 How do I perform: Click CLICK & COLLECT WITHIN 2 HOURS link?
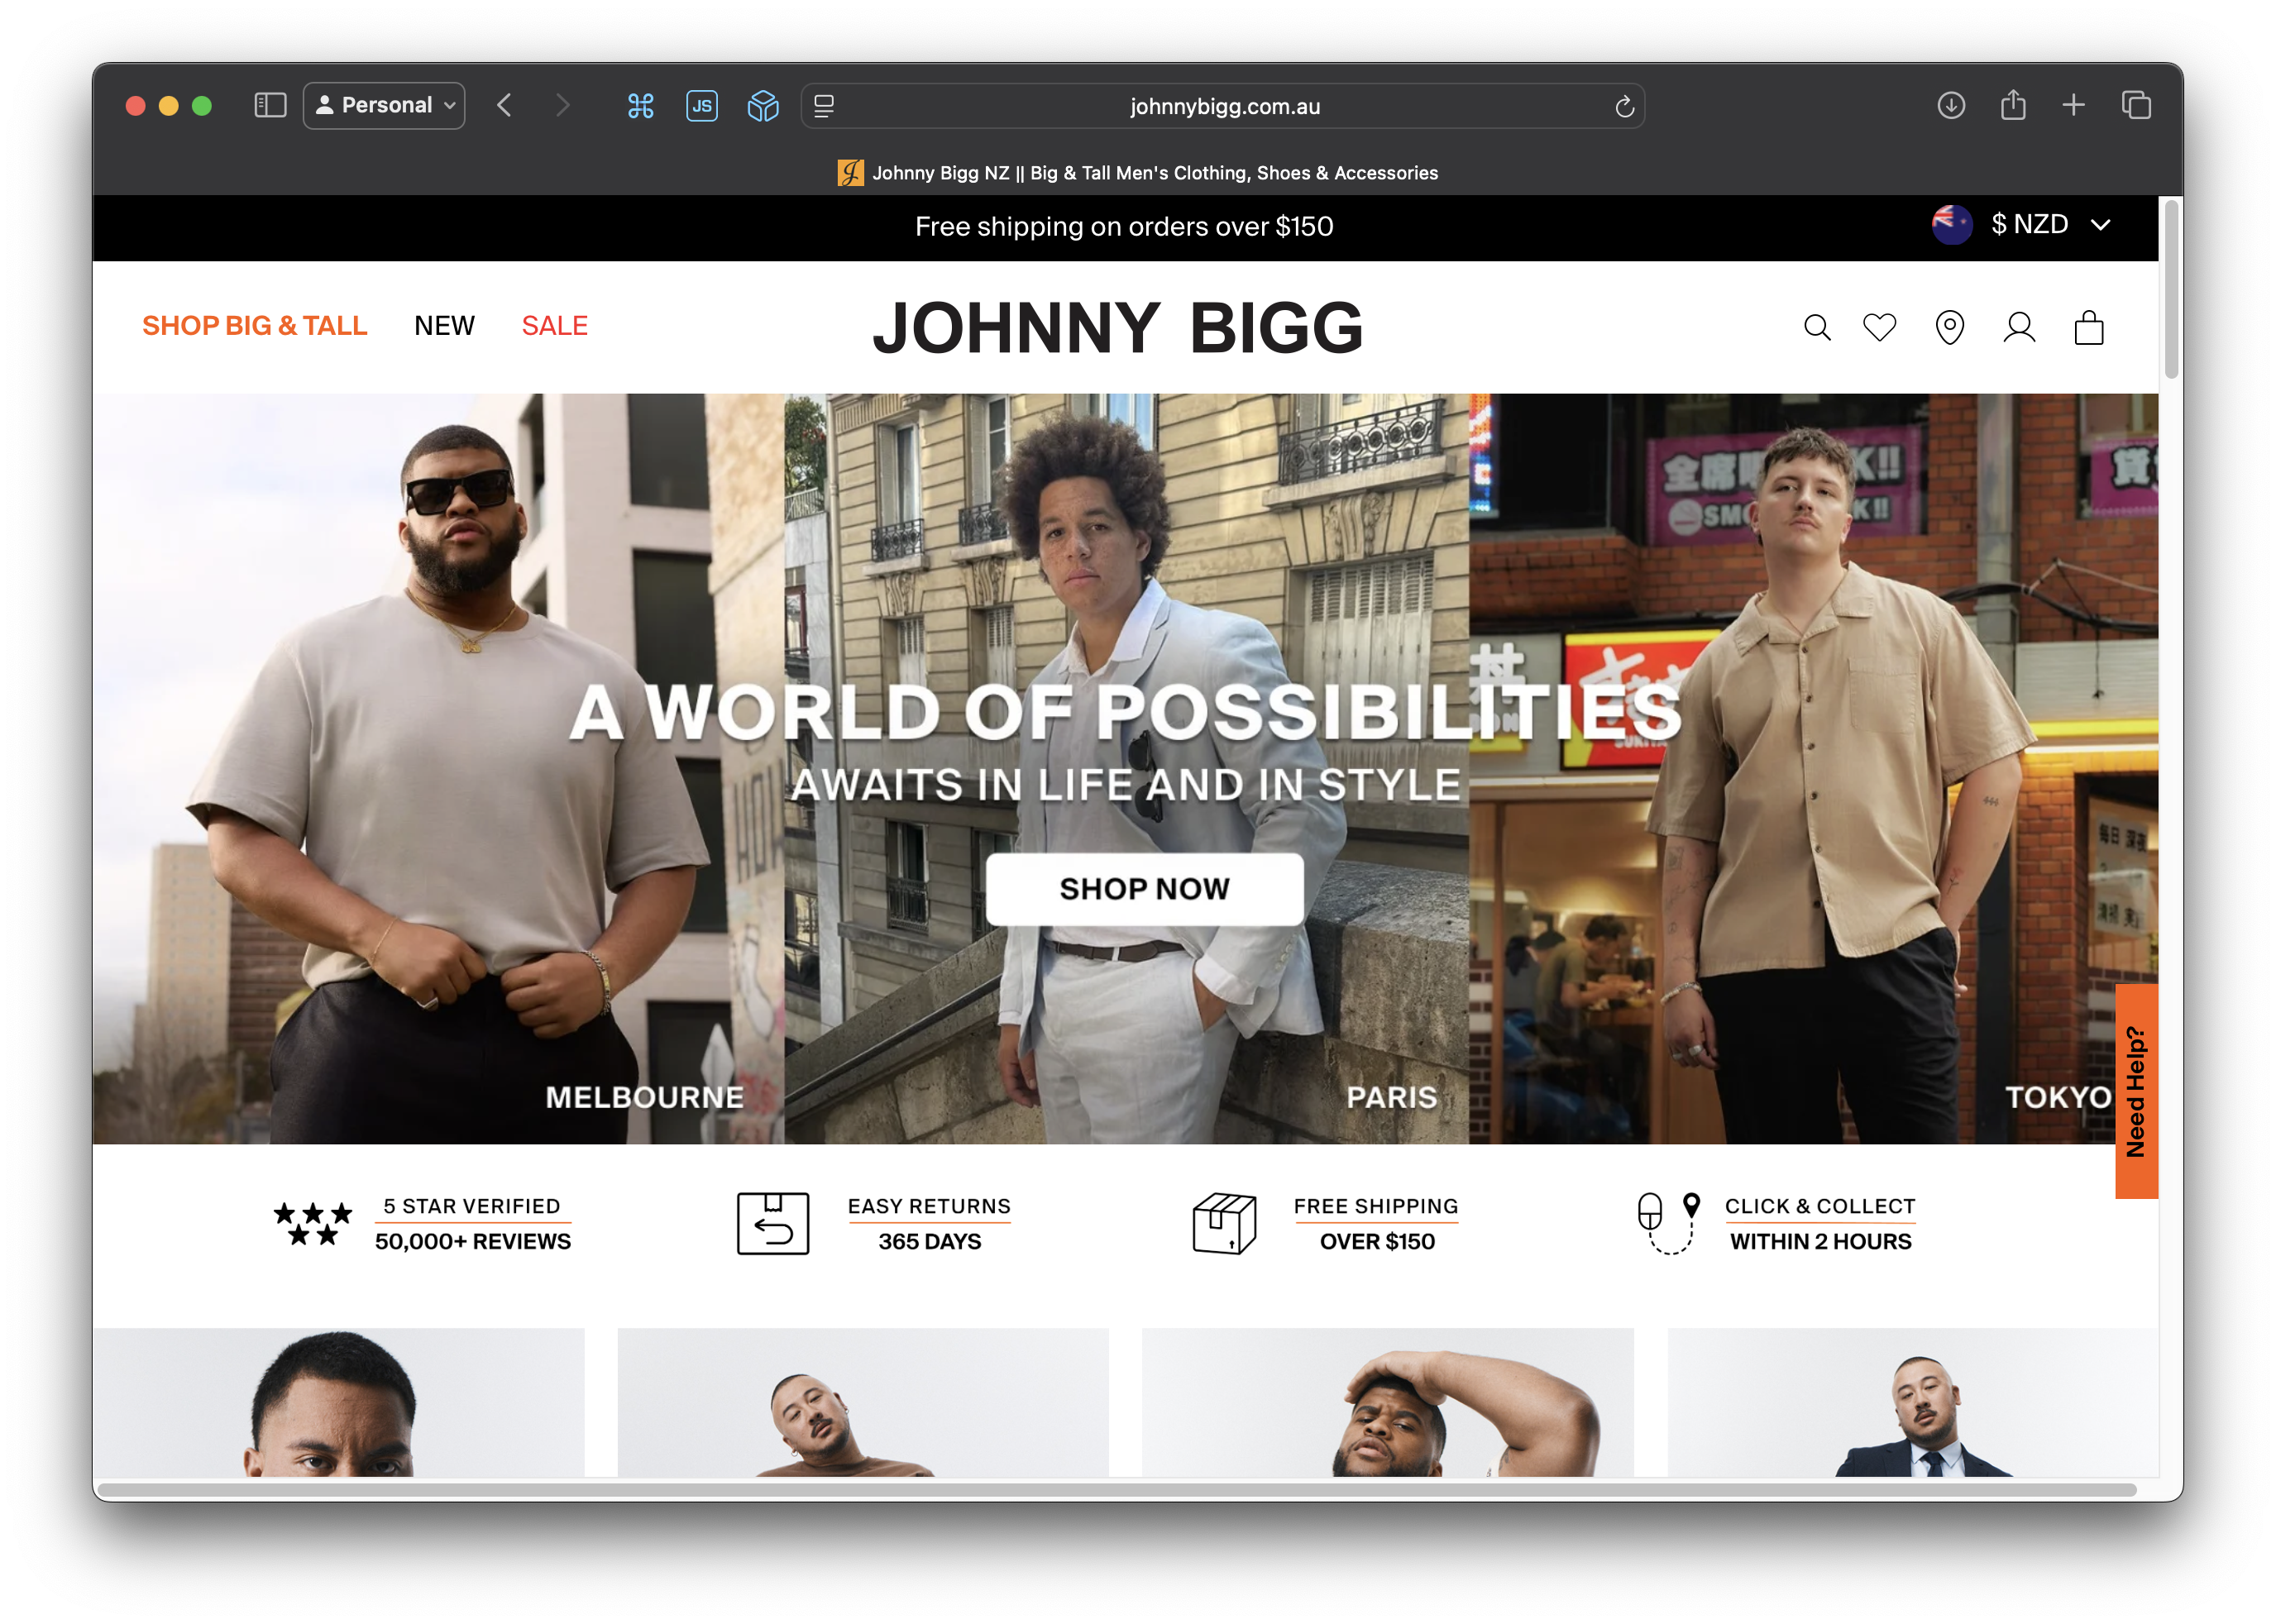pos(1820,1224)
